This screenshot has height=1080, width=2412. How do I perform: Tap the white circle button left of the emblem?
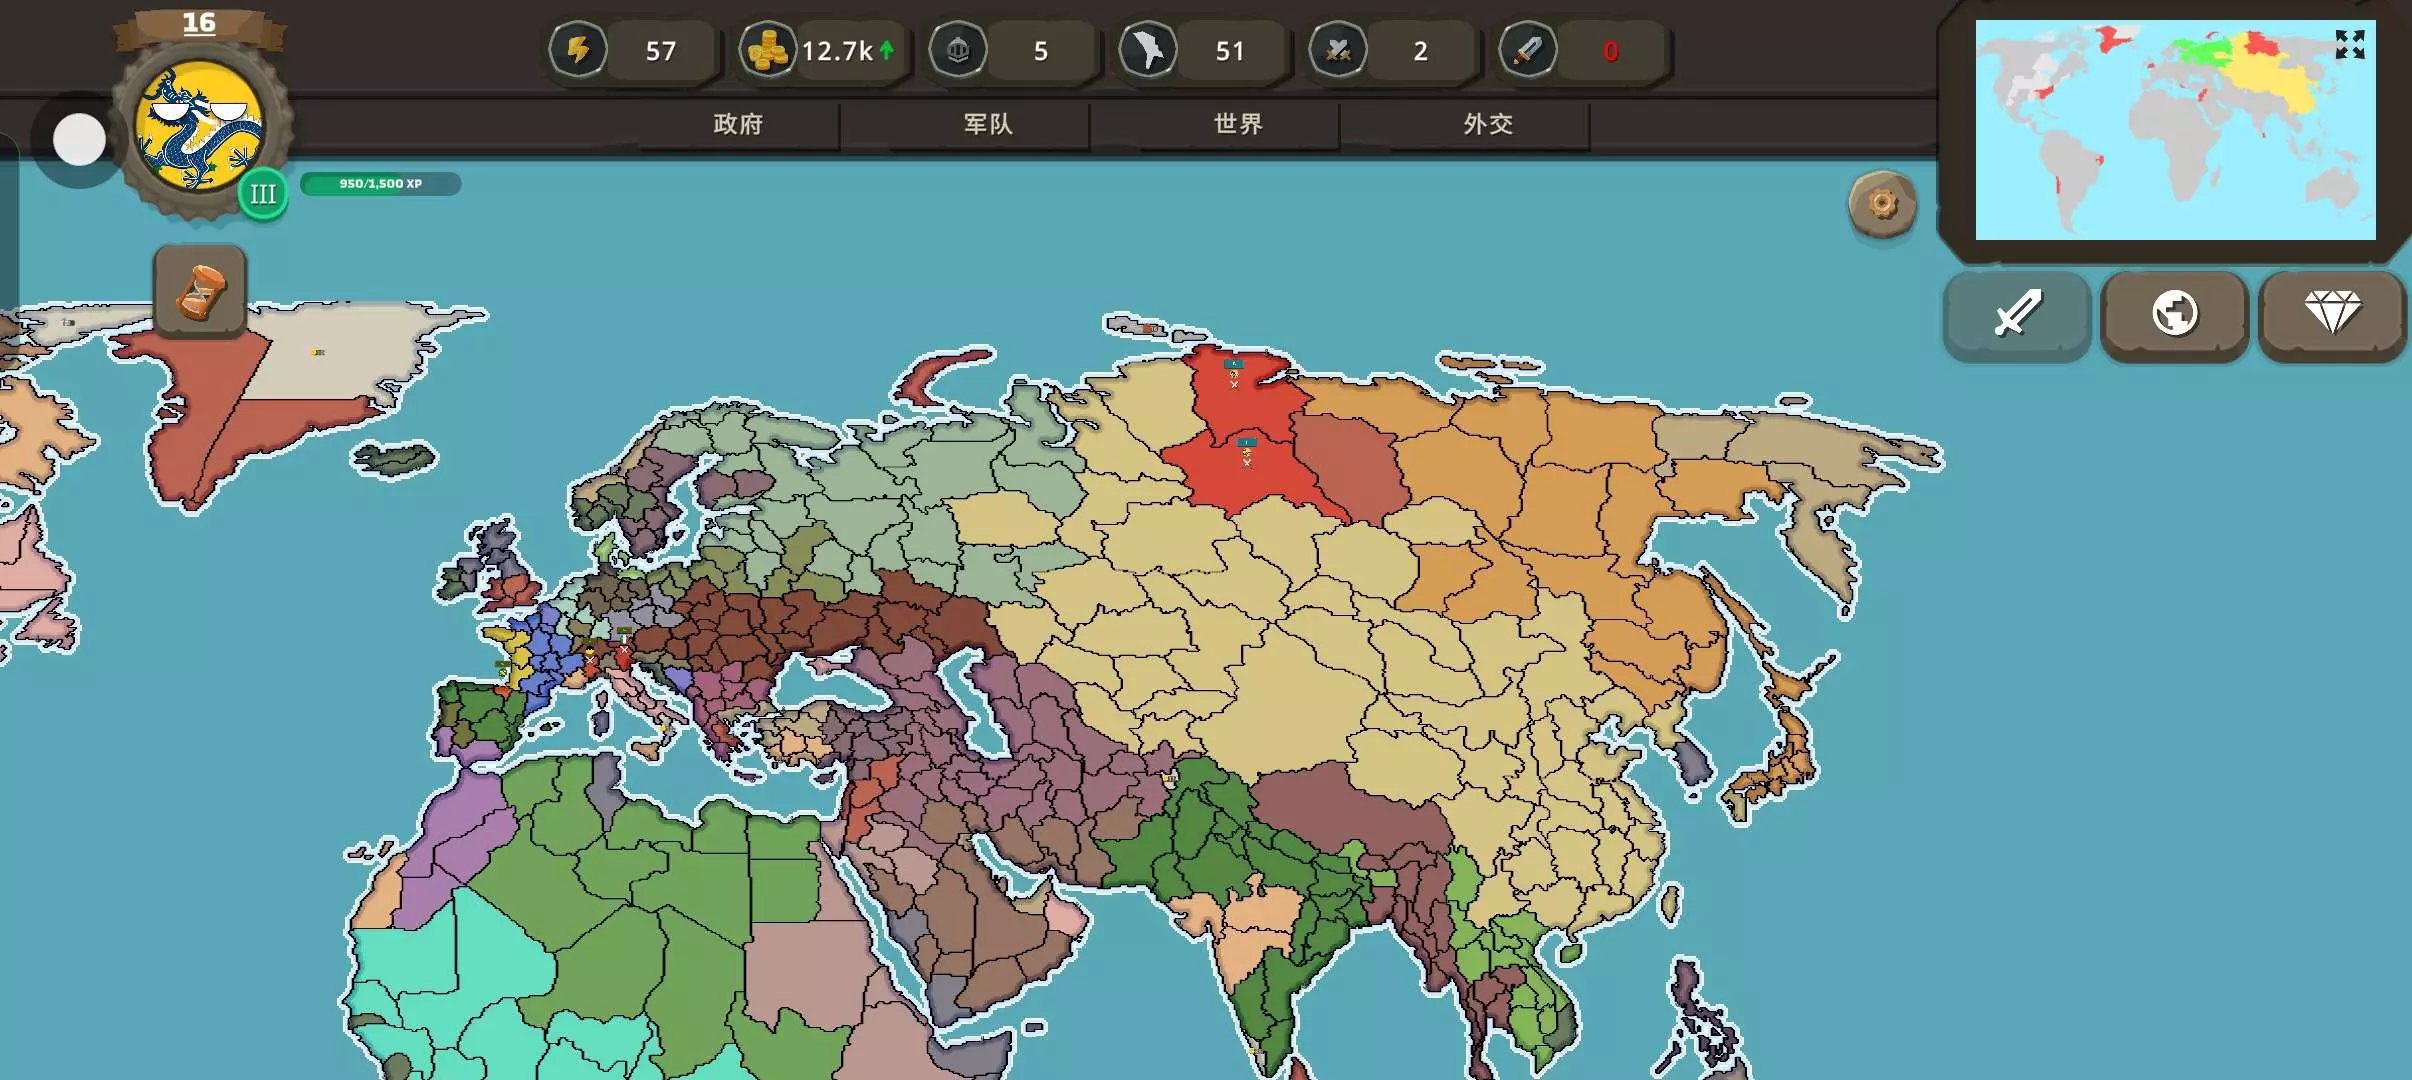click(79, 139)
